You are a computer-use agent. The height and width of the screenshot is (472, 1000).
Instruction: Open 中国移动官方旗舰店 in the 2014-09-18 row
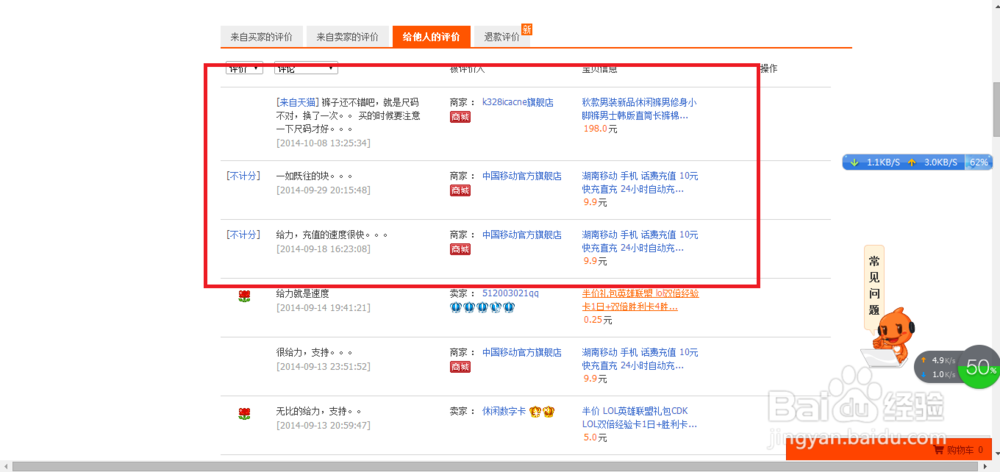(522, 234)
